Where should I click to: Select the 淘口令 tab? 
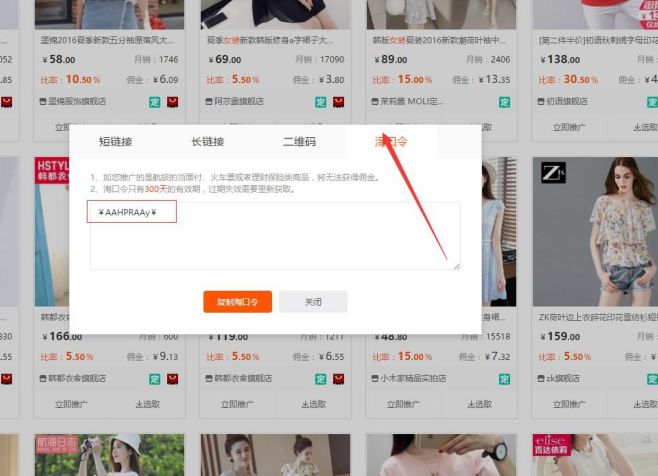[x=391, y=141]
